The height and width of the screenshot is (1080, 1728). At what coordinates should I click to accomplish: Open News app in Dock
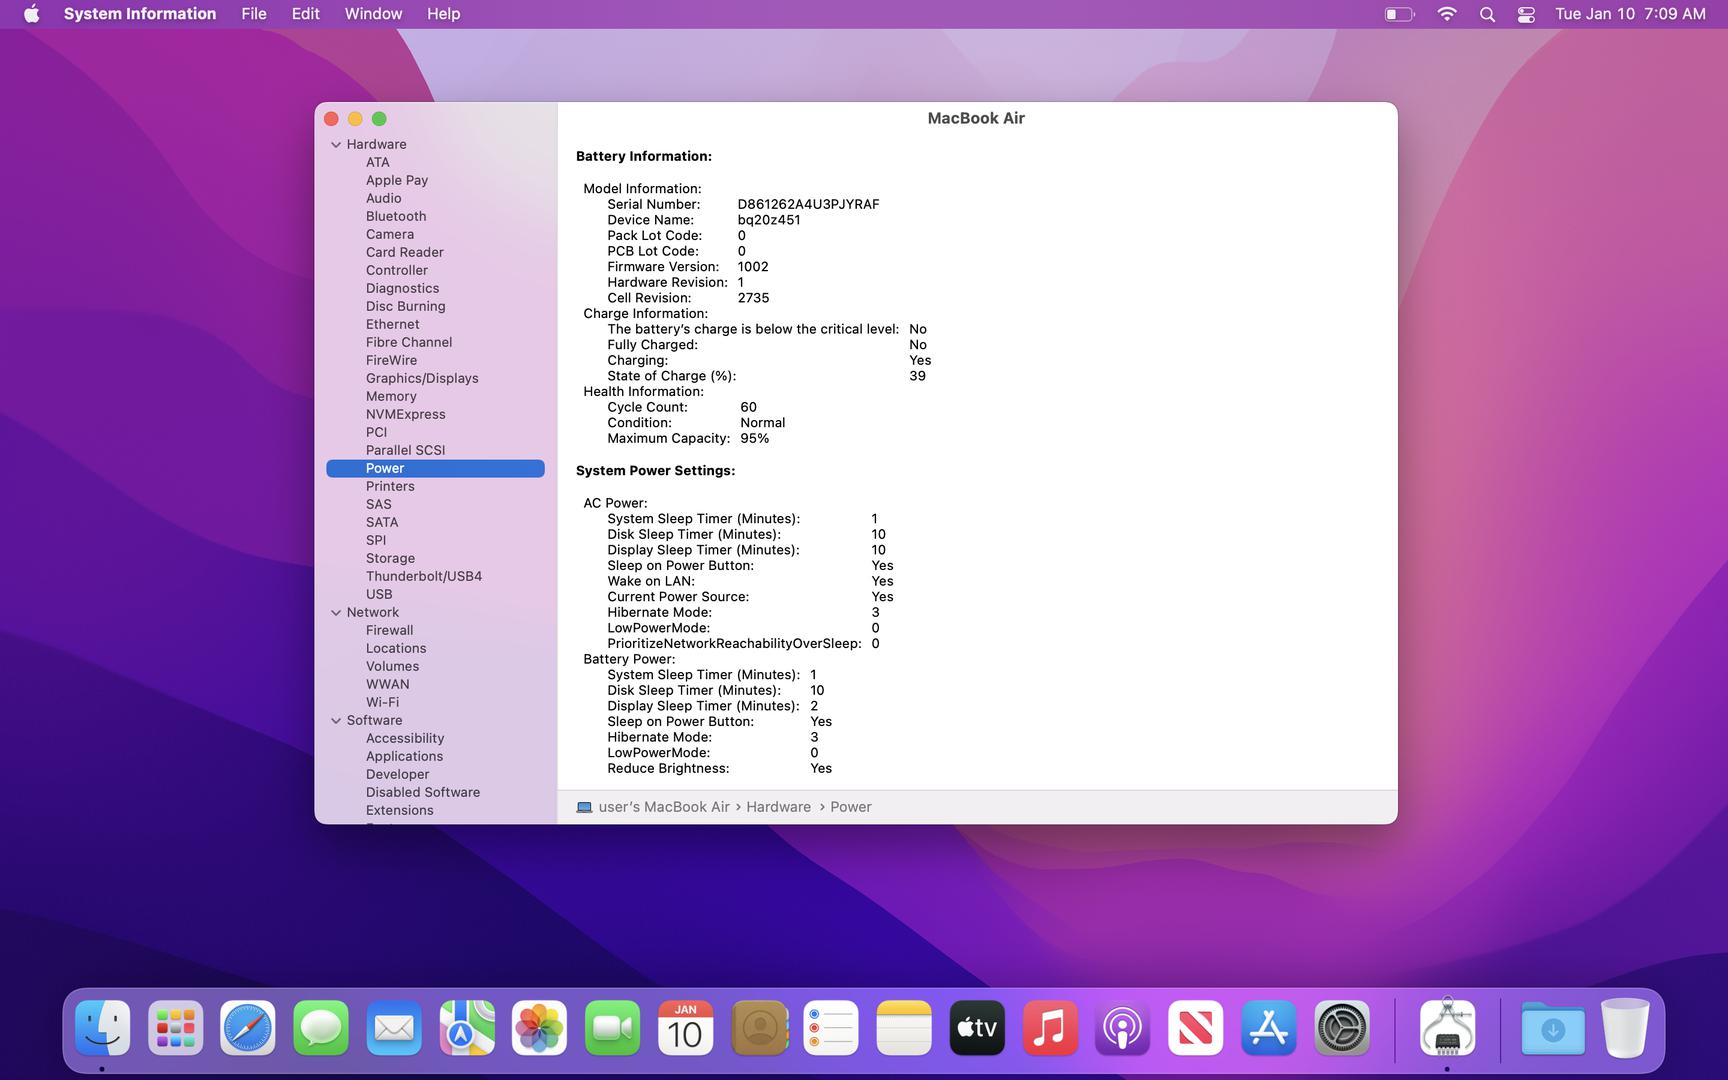1195,1028
